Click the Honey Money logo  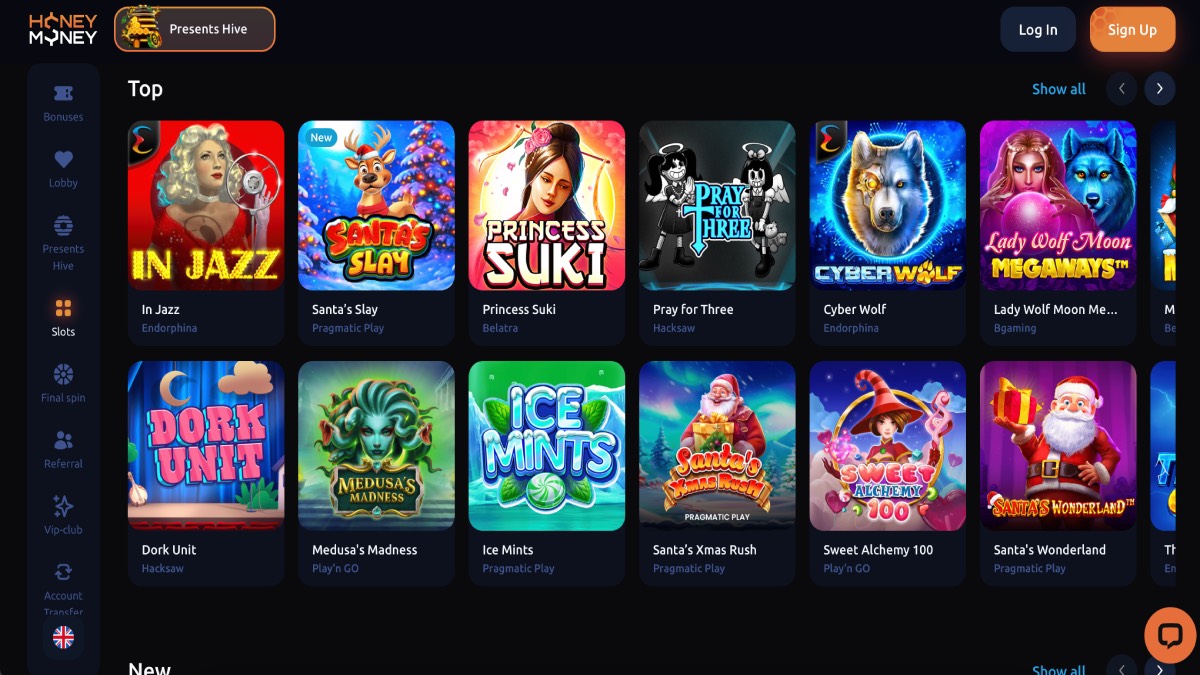[63, 29]
